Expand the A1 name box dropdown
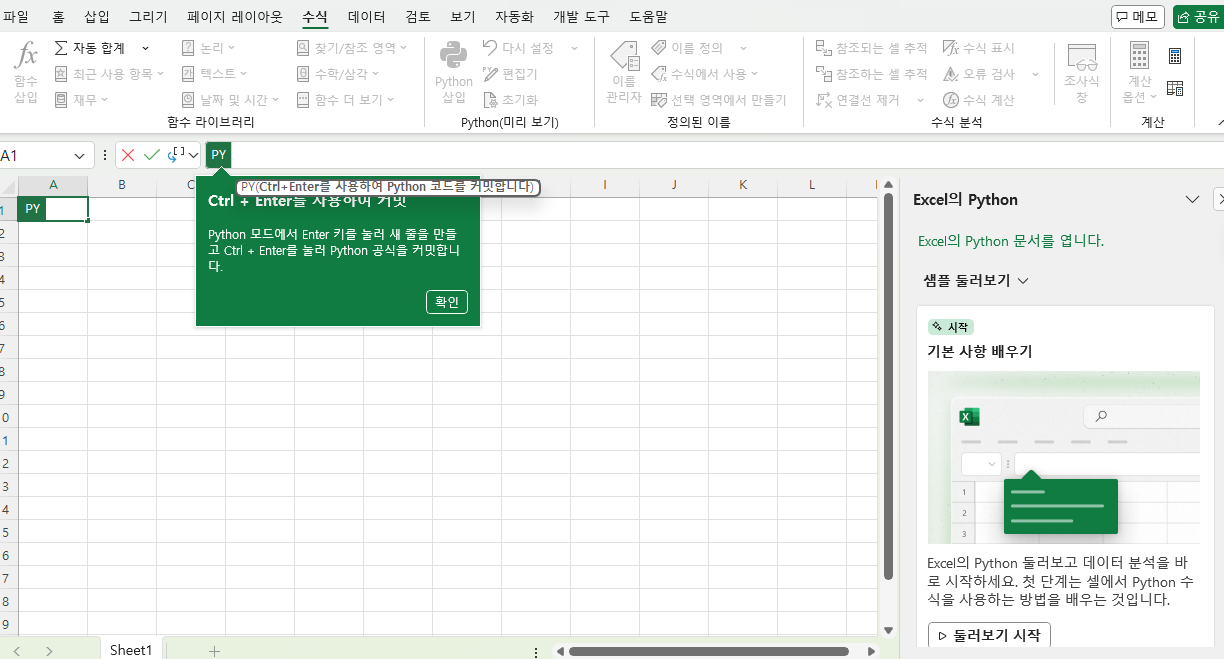This screenshot has width=1224, height=659. coord(79,156)
